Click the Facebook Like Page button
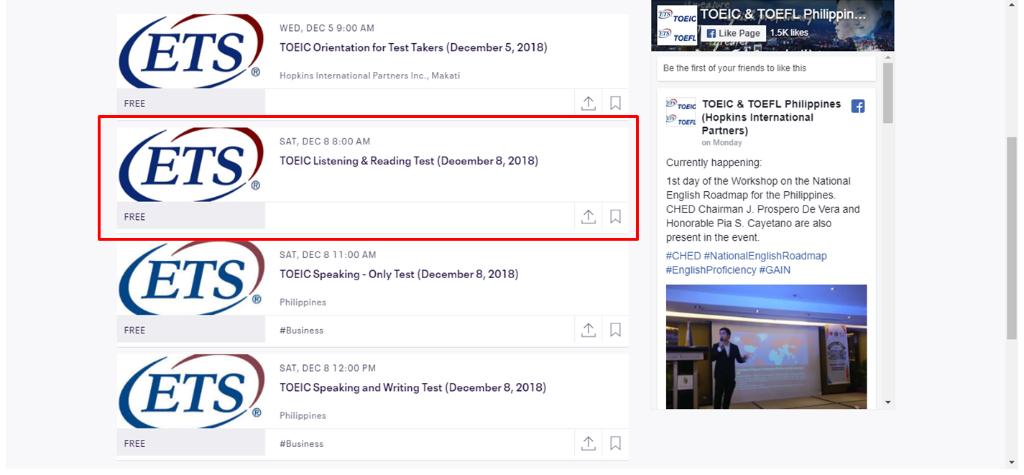The width and height of the screenshot is (1024, 475). 733,33
